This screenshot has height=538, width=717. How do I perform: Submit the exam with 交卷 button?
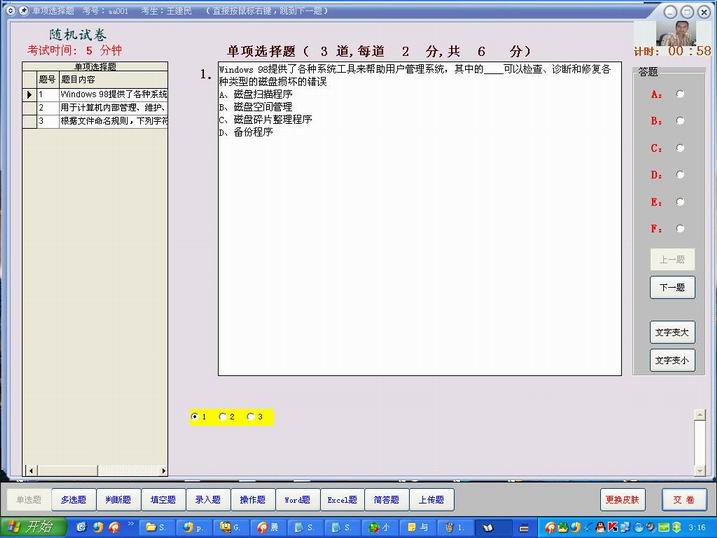(x=684, y=500)
